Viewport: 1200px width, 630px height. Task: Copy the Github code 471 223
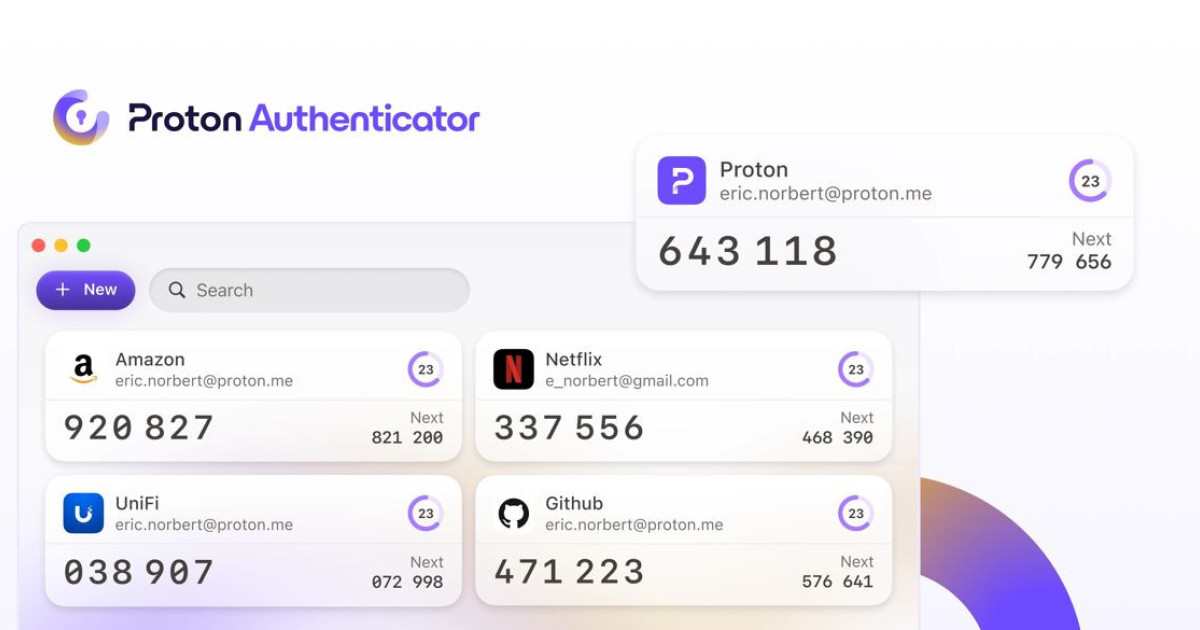coord(569,572)
